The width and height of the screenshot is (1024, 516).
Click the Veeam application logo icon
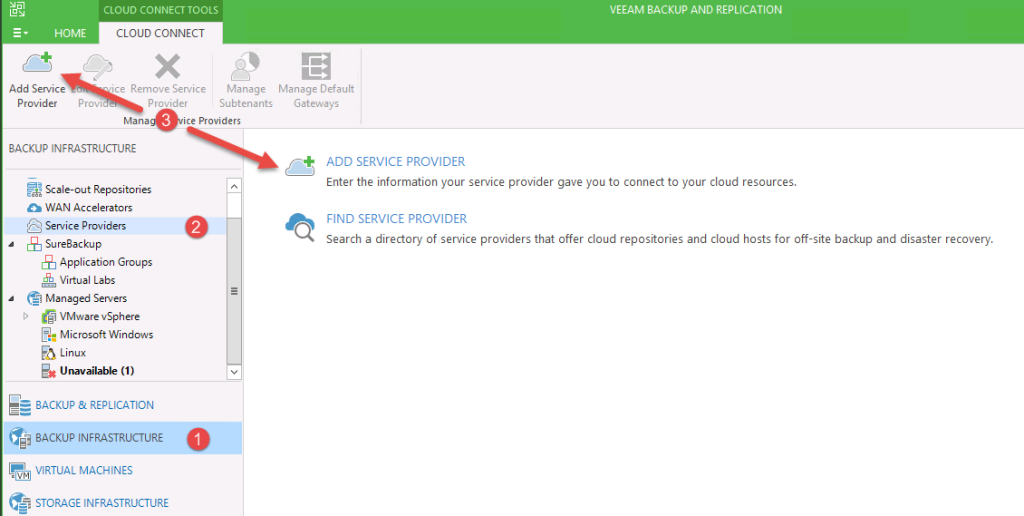pos(18,9)
